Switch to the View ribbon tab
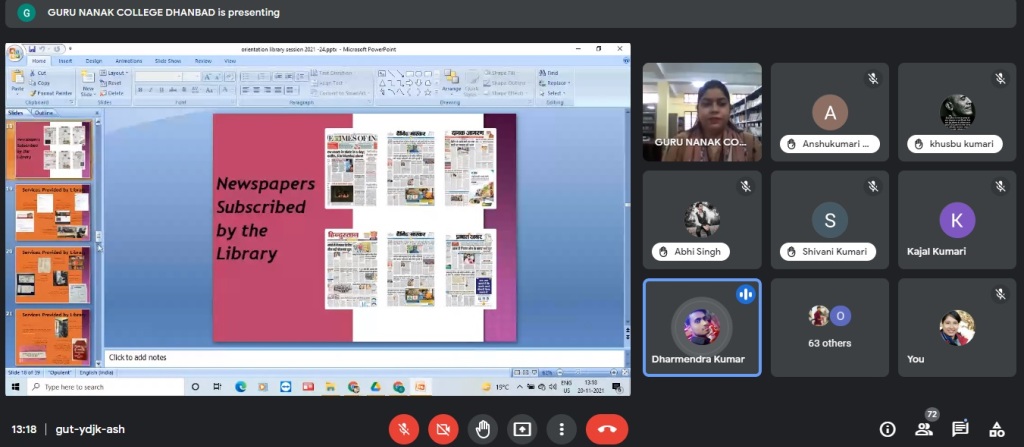Image resolution: width=1024 pixels, height=447 pixels. 230,61
